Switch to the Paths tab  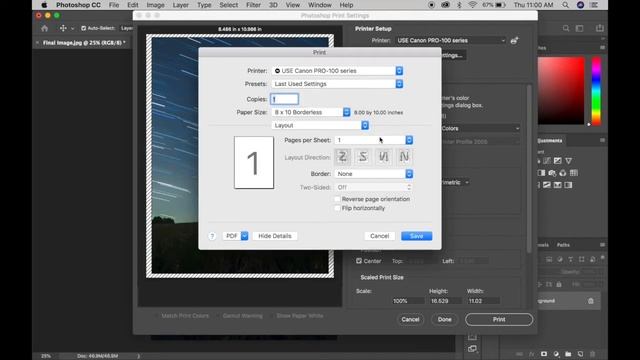(x=563, y=245)
